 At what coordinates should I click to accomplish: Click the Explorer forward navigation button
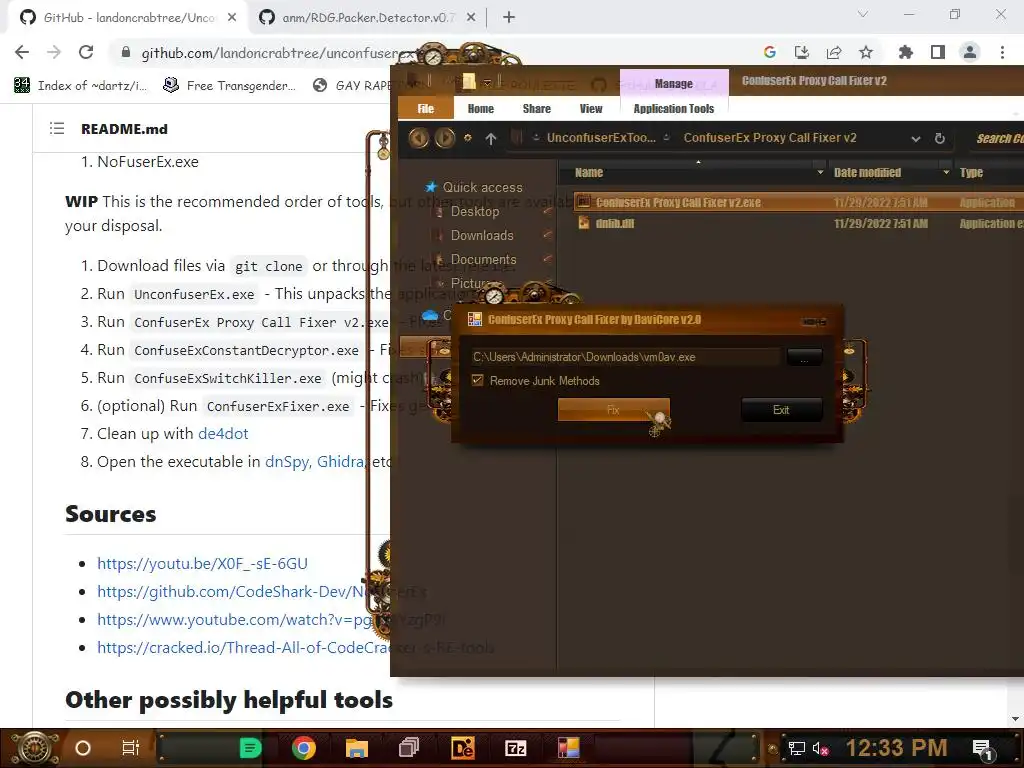coord(445,138)
